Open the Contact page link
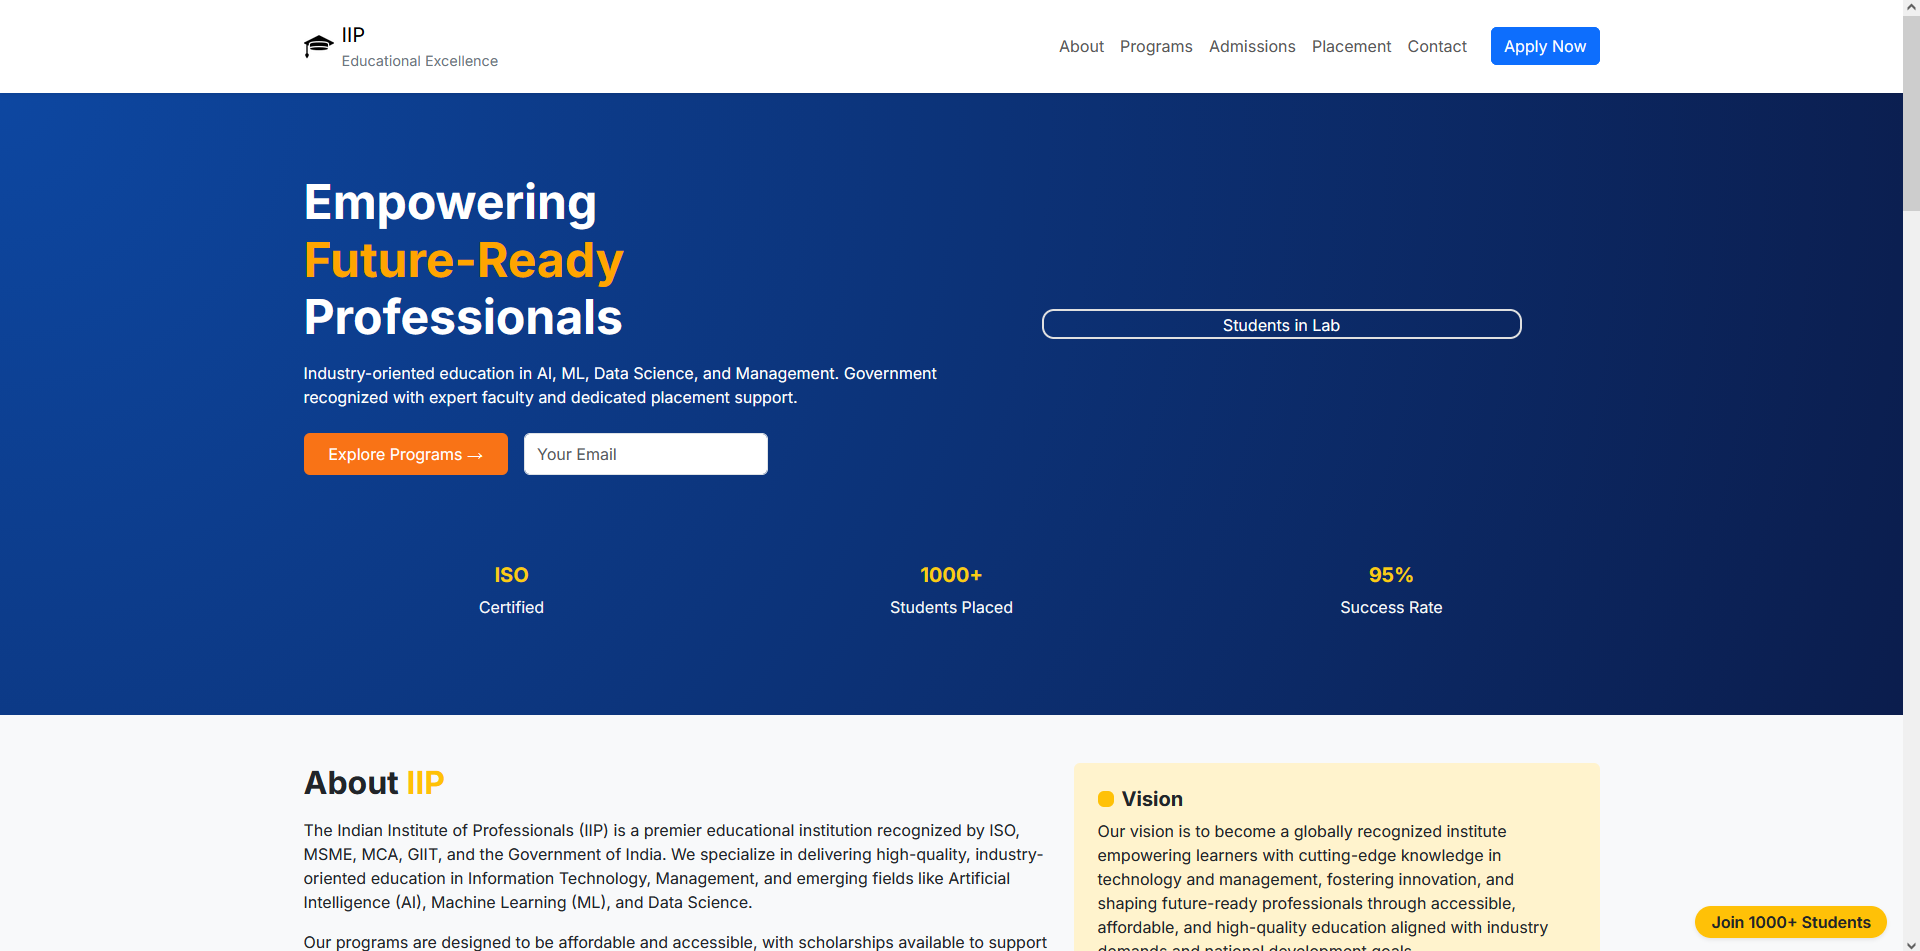1920x951 pixels. [x=1437, y=47]
